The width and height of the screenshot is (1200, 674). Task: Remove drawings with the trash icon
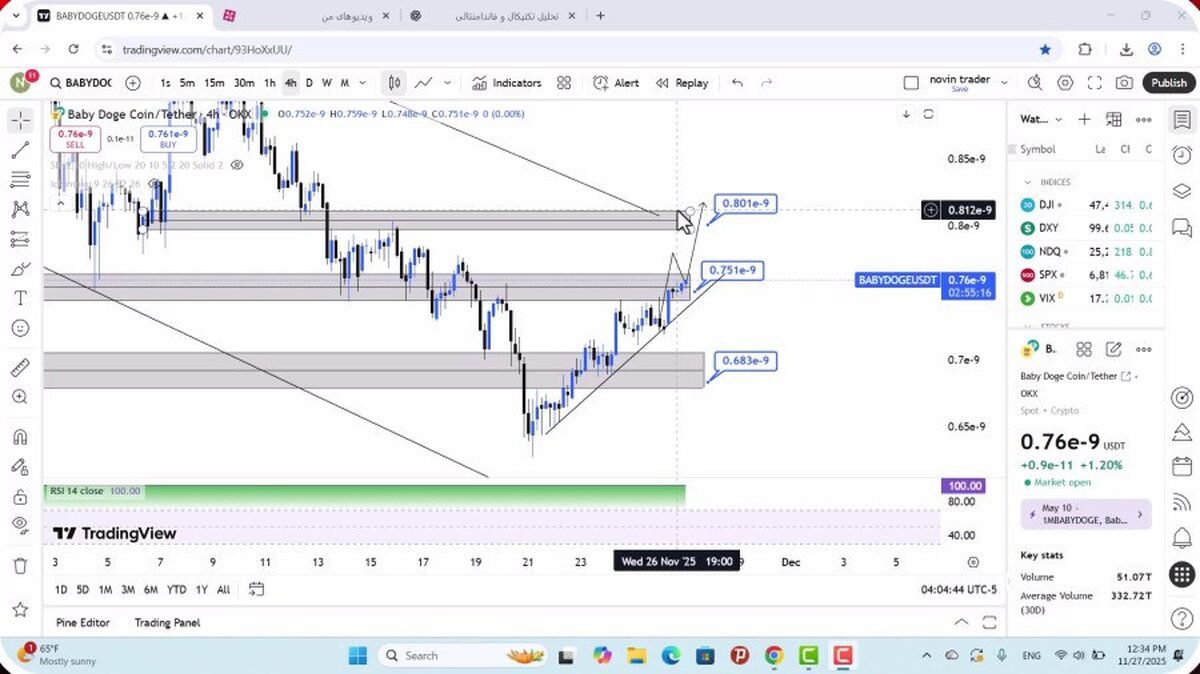pos(20,565)
